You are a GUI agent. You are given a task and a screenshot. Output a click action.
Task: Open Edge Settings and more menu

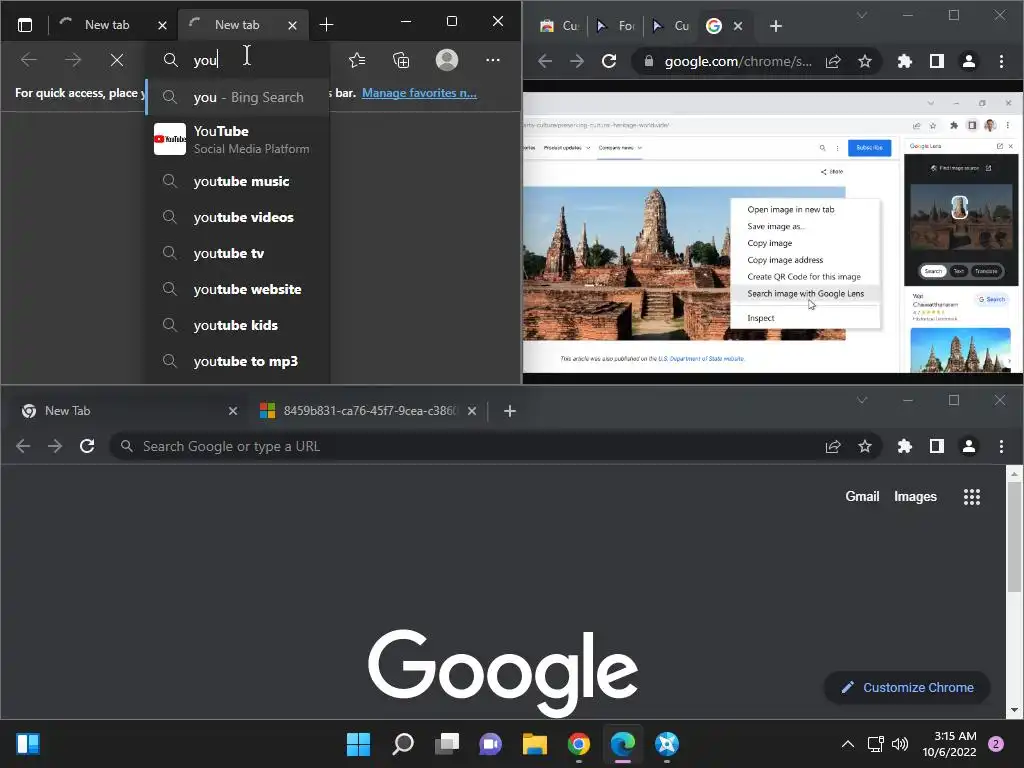[x=493, y=60]
